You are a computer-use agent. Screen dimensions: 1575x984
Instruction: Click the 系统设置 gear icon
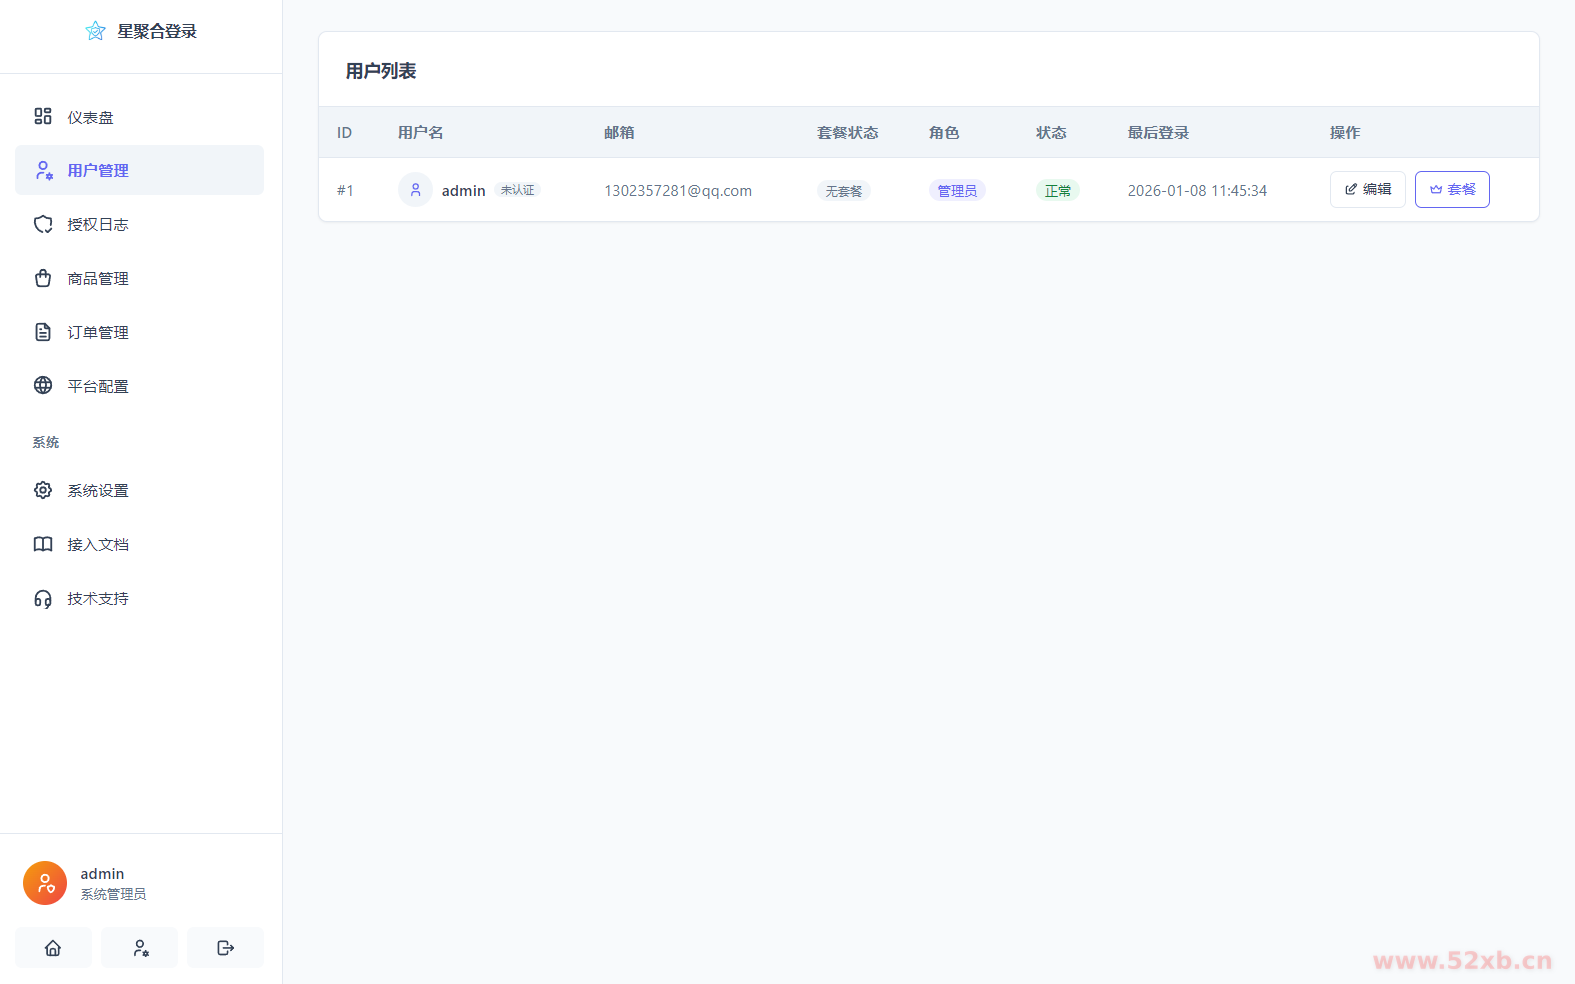(43, 490)
